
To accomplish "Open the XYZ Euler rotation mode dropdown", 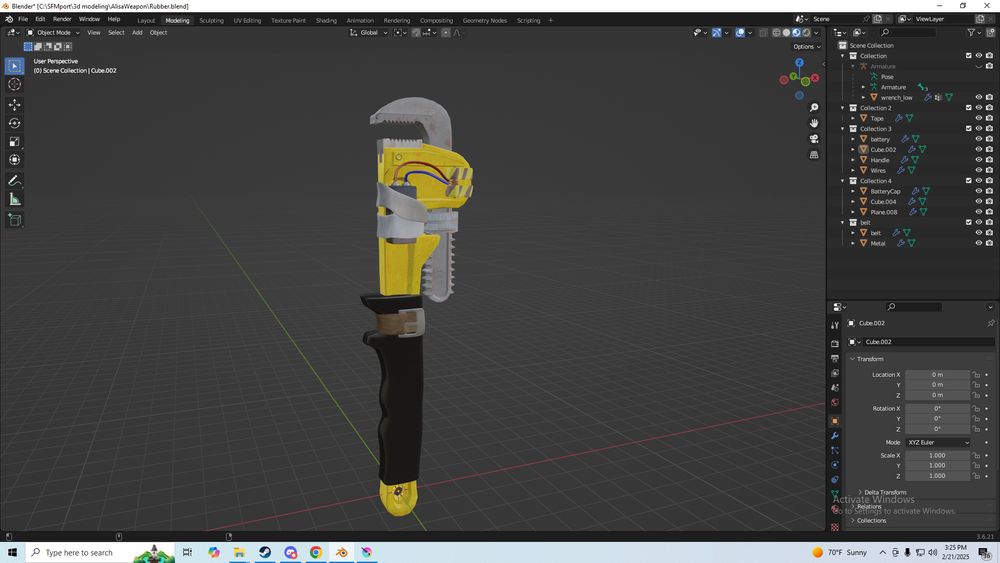I will [938, 442].
